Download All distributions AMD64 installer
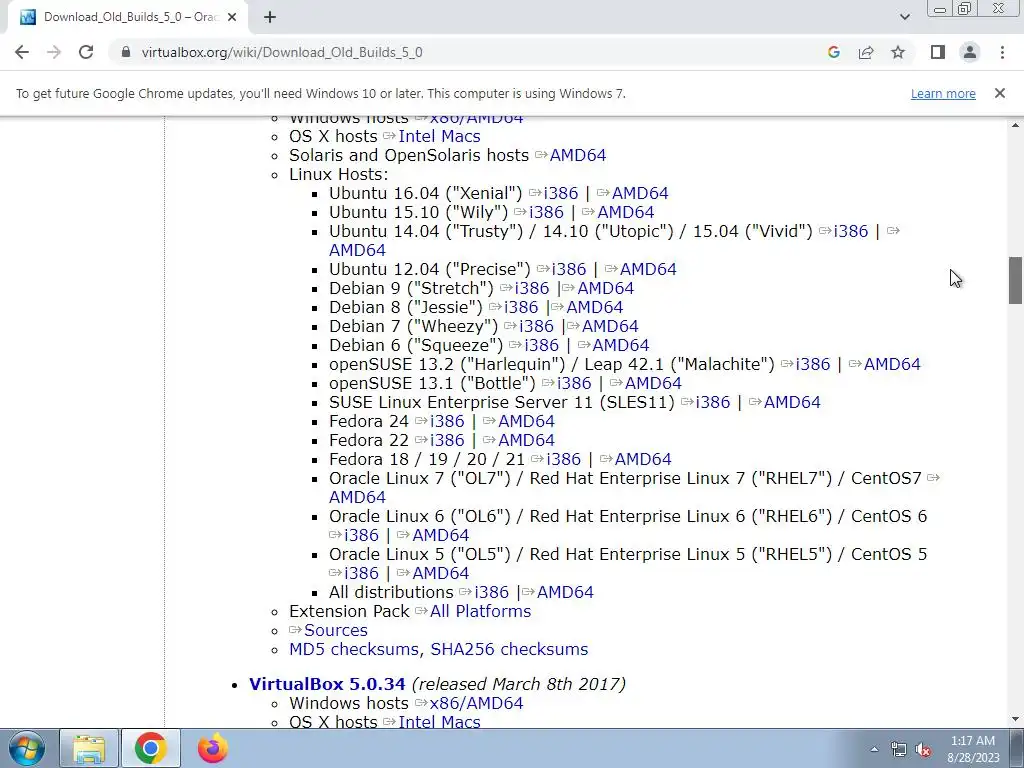 [x=565, y=592]
